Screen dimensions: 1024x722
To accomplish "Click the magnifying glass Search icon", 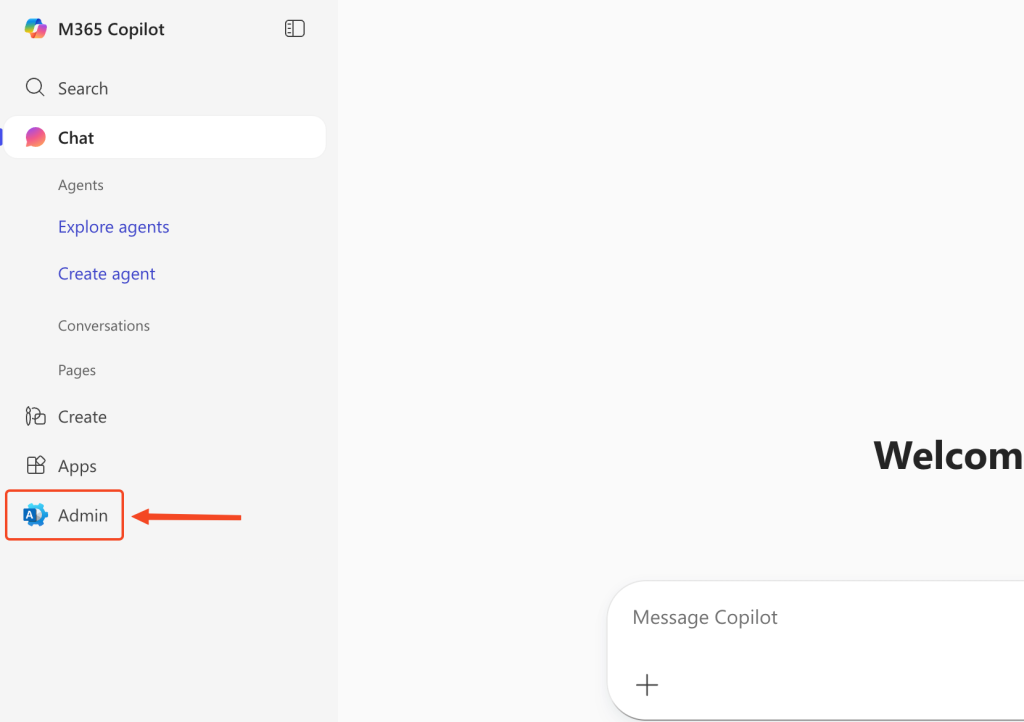I will click(x=35, y=88).
